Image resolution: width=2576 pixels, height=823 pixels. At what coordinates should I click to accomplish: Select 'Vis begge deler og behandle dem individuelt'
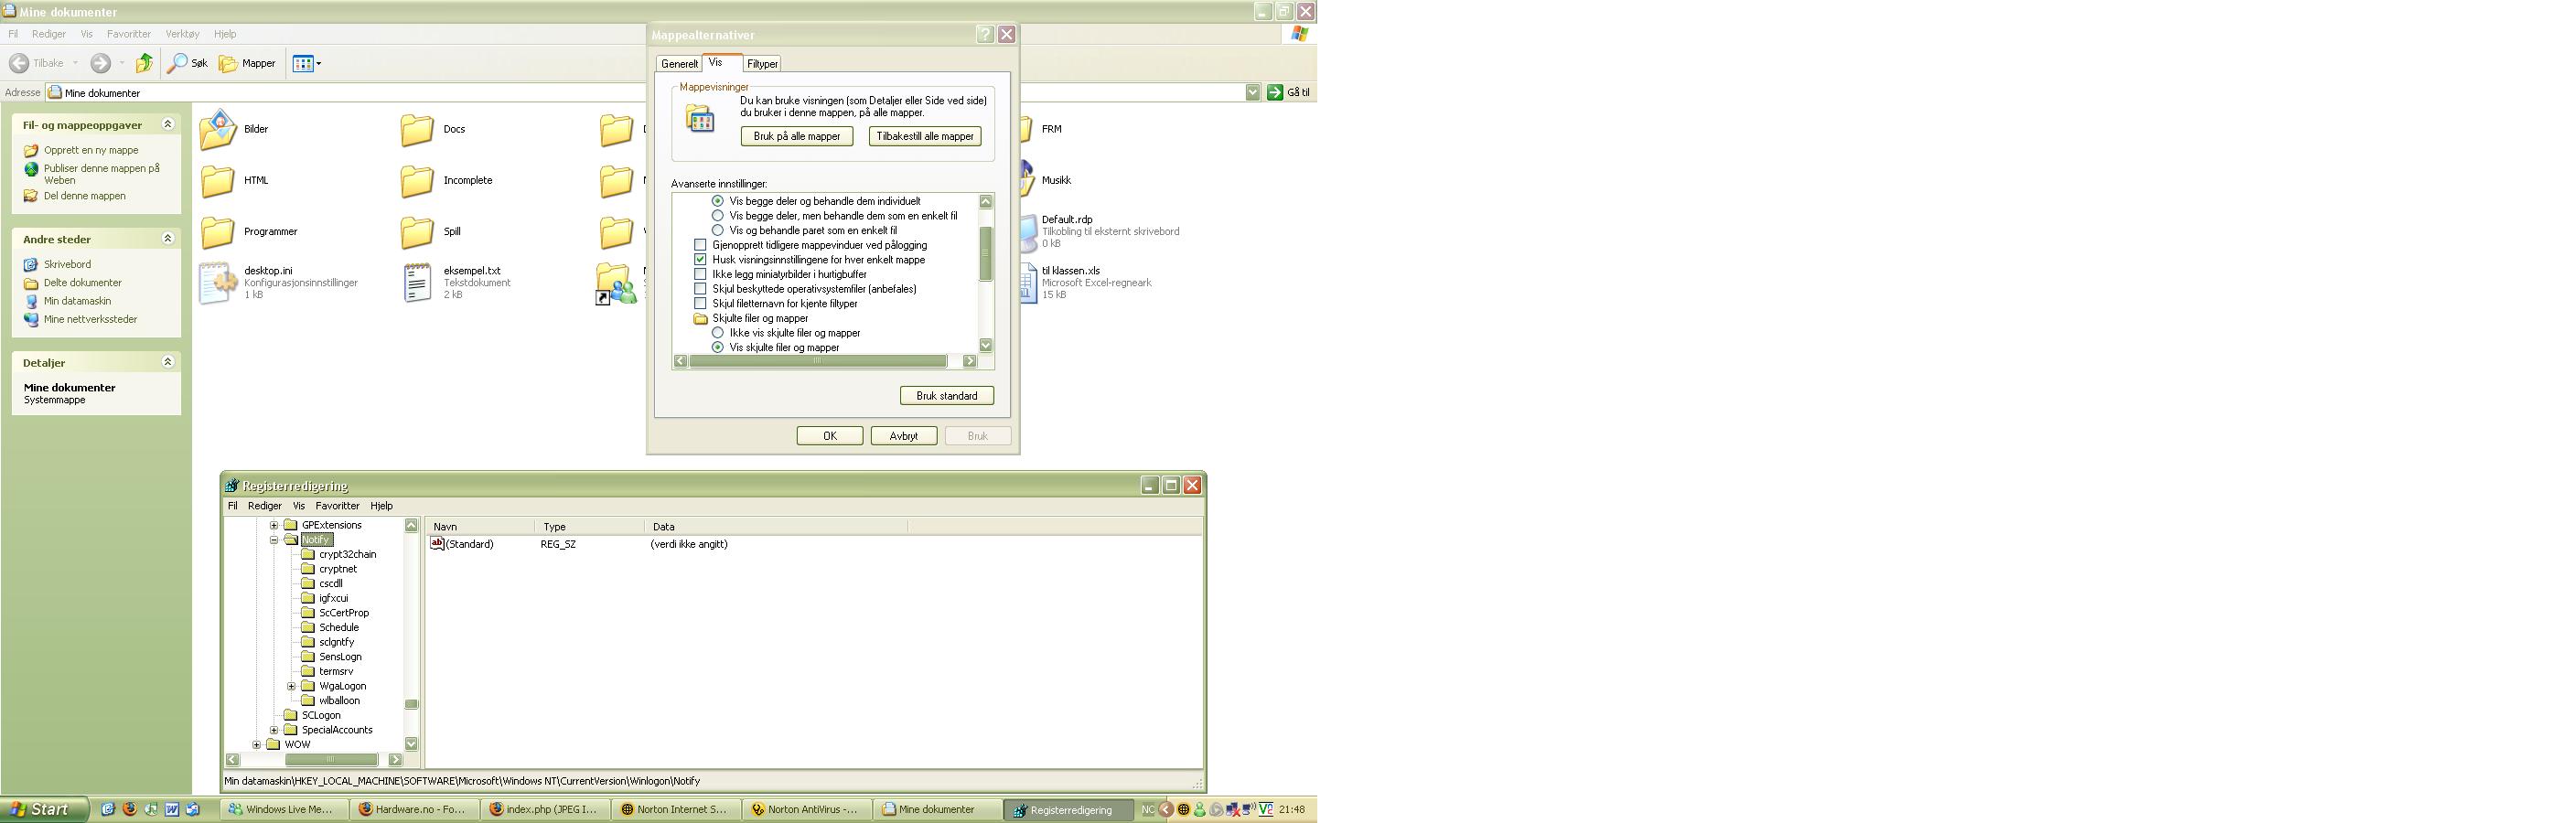point(717,201)
